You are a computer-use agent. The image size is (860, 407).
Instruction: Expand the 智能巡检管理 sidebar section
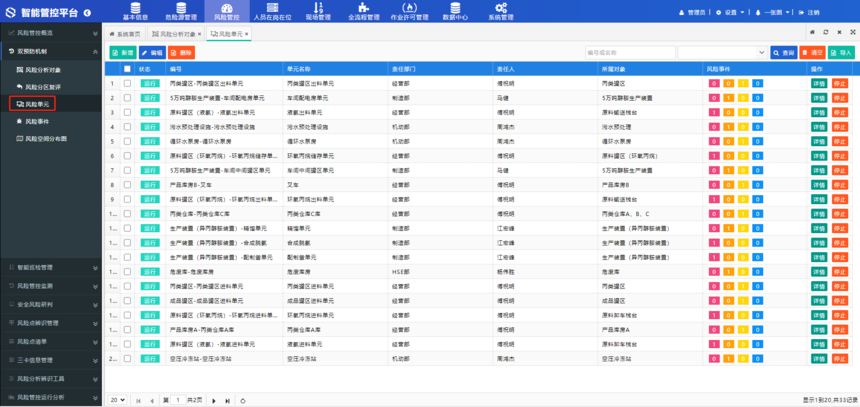tap(50, 267)
